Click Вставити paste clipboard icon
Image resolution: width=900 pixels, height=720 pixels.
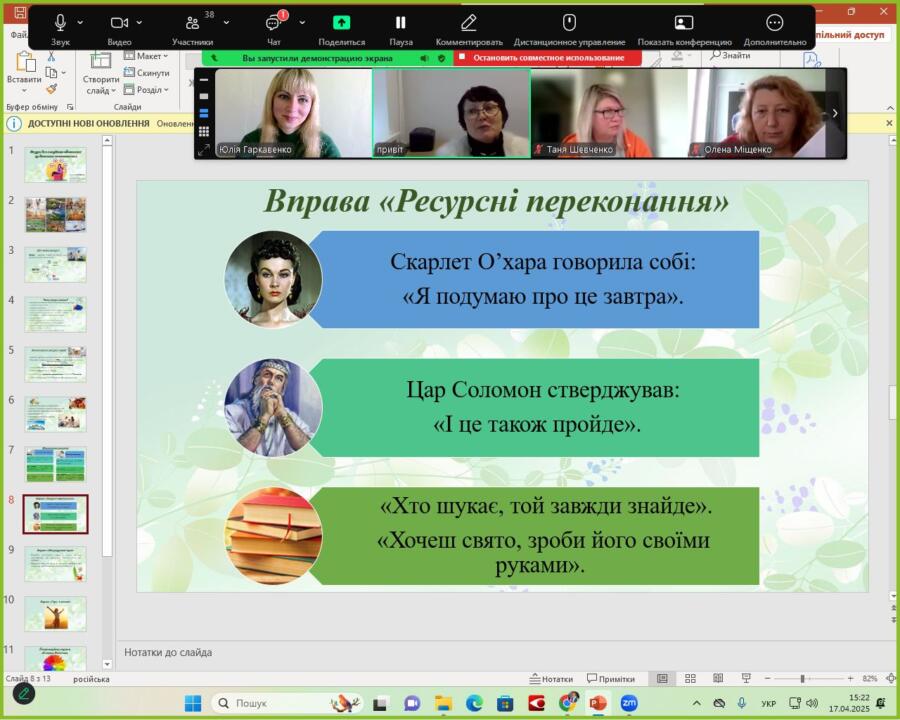coord(24,63)
